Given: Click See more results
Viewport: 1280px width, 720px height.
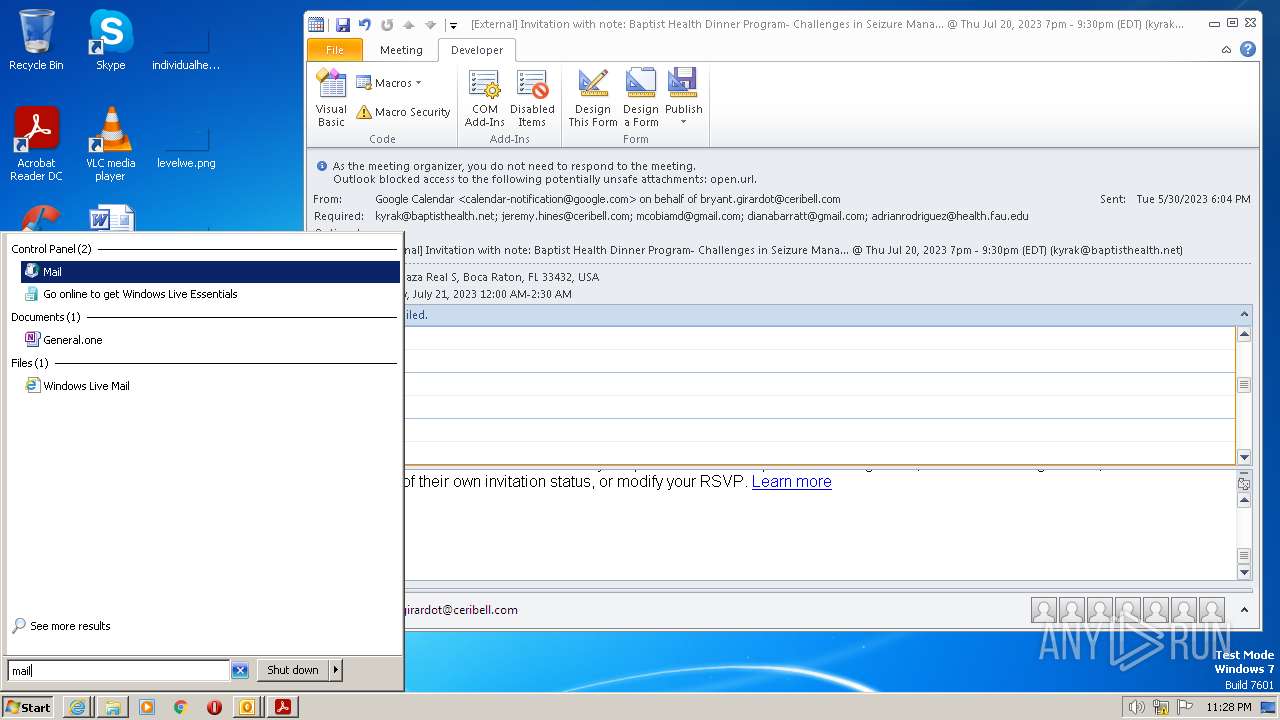Looking at the screenshot, I should coord(61,626).
